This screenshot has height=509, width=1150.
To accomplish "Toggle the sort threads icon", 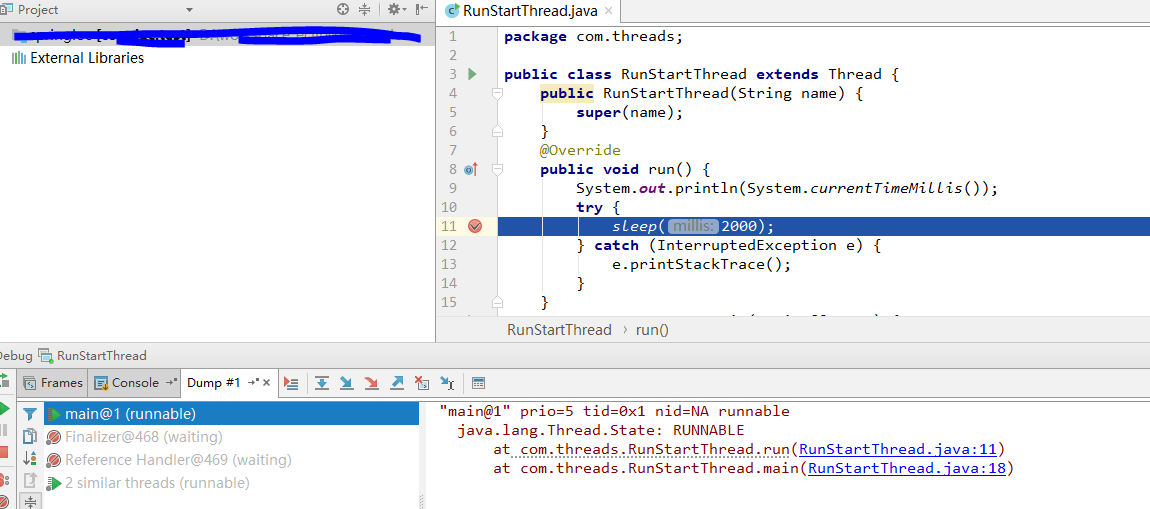I will tap(29, 459).
